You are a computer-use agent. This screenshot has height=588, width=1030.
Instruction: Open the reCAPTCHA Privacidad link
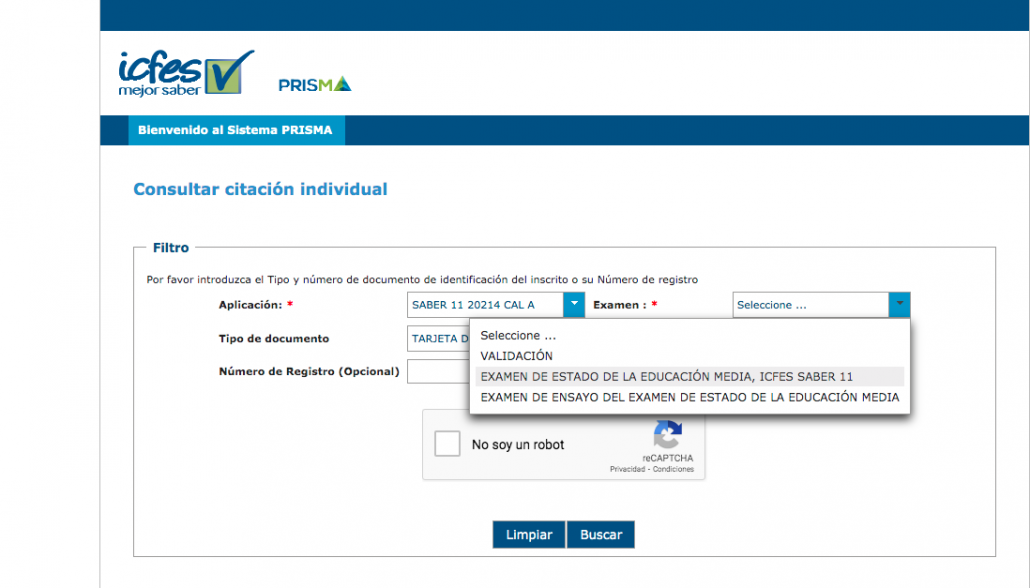[x=628, y=469]
